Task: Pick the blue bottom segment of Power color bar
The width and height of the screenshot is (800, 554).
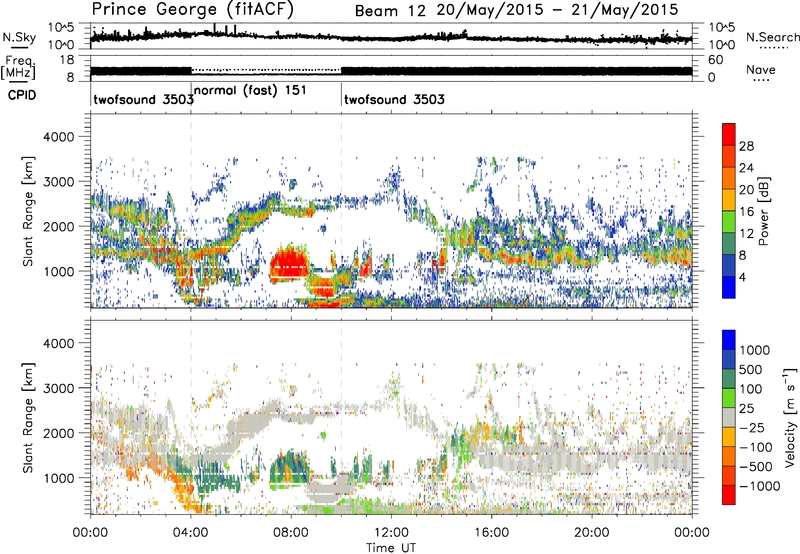Action: tap(729, 287)
